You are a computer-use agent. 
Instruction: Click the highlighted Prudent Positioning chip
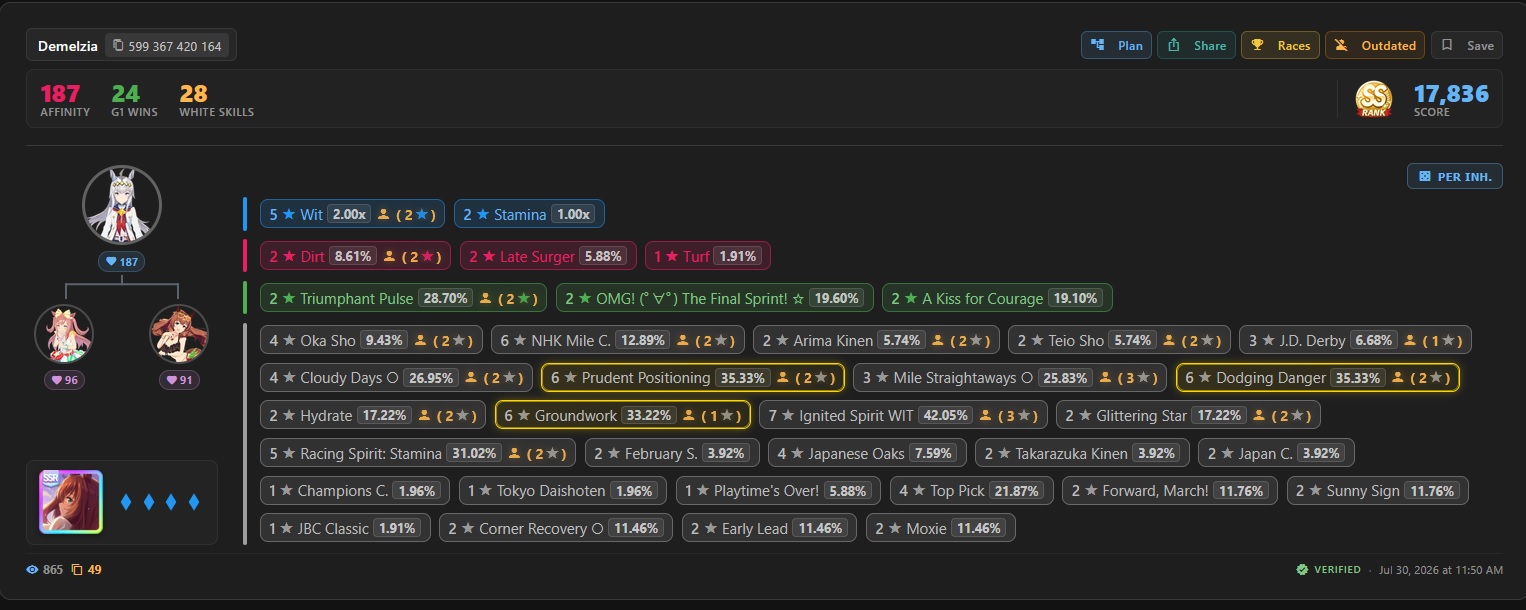click(693, 377)
